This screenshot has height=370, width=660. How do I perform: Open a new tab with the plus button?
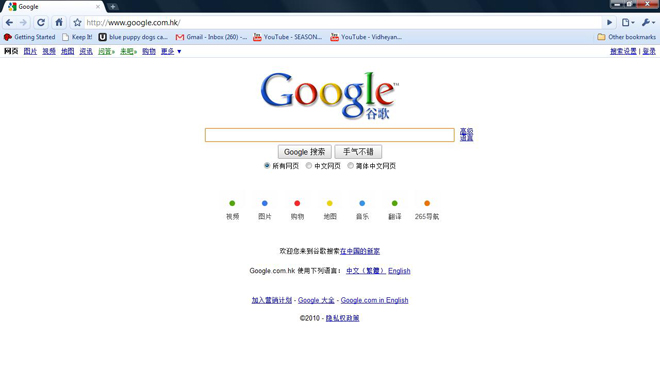tap(112, 7)
